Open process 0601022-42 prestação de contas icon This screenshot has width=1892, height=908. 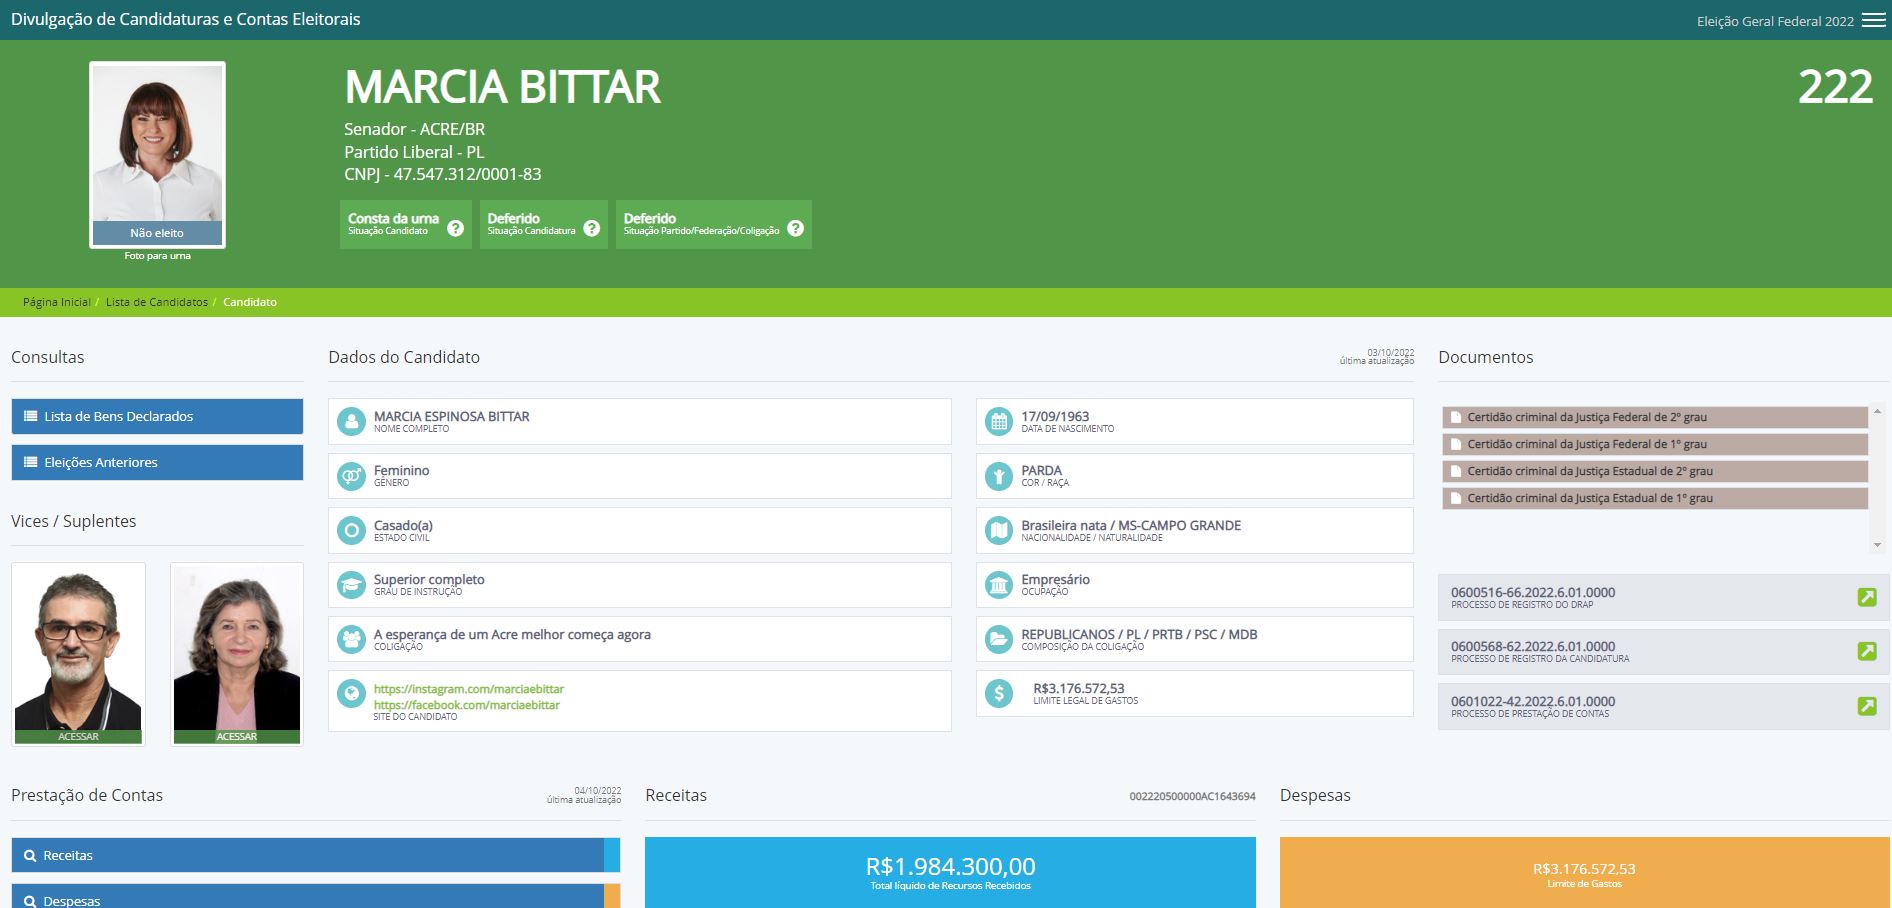point(1866,706)
